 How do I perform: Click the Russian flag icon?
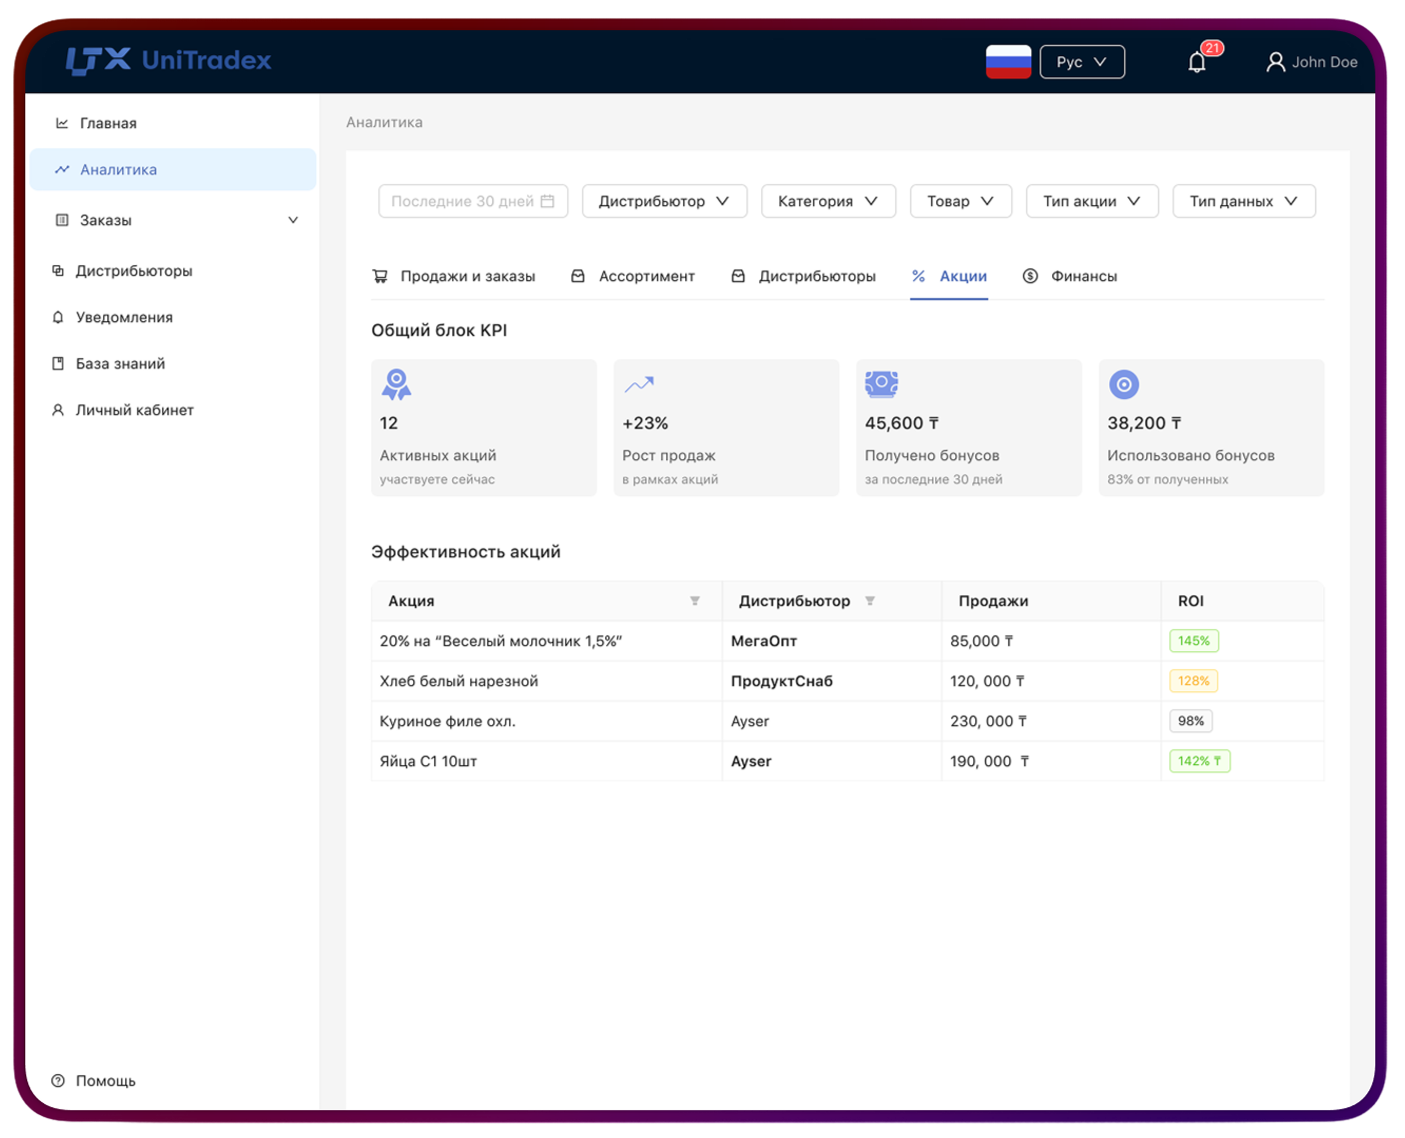coord(1008,62)
